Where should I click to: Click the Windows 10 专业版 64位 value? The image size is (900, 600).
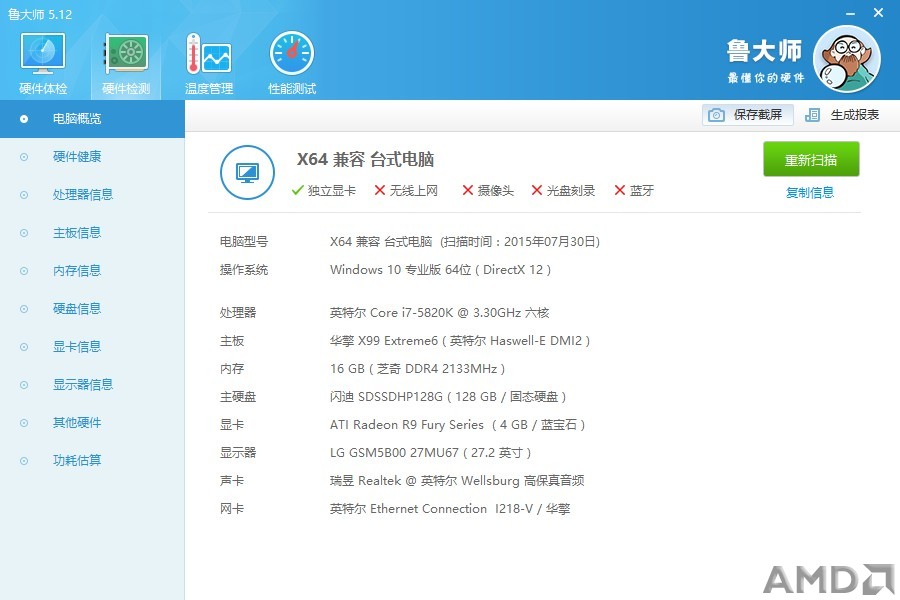click(x=440, y=270)
